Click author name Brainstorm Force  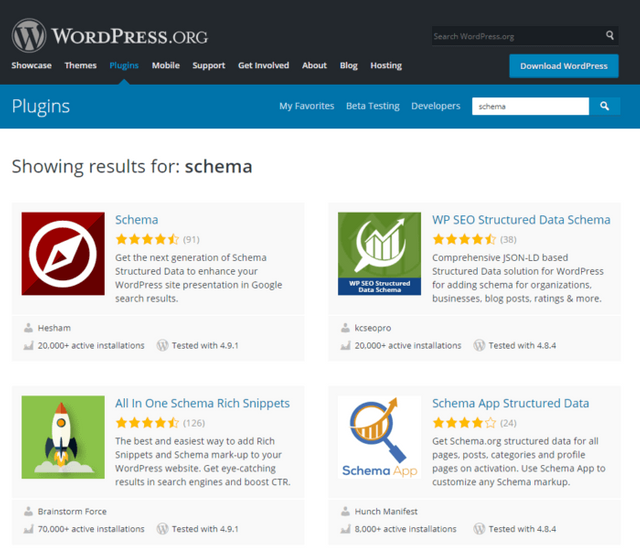tap(72, 511)
